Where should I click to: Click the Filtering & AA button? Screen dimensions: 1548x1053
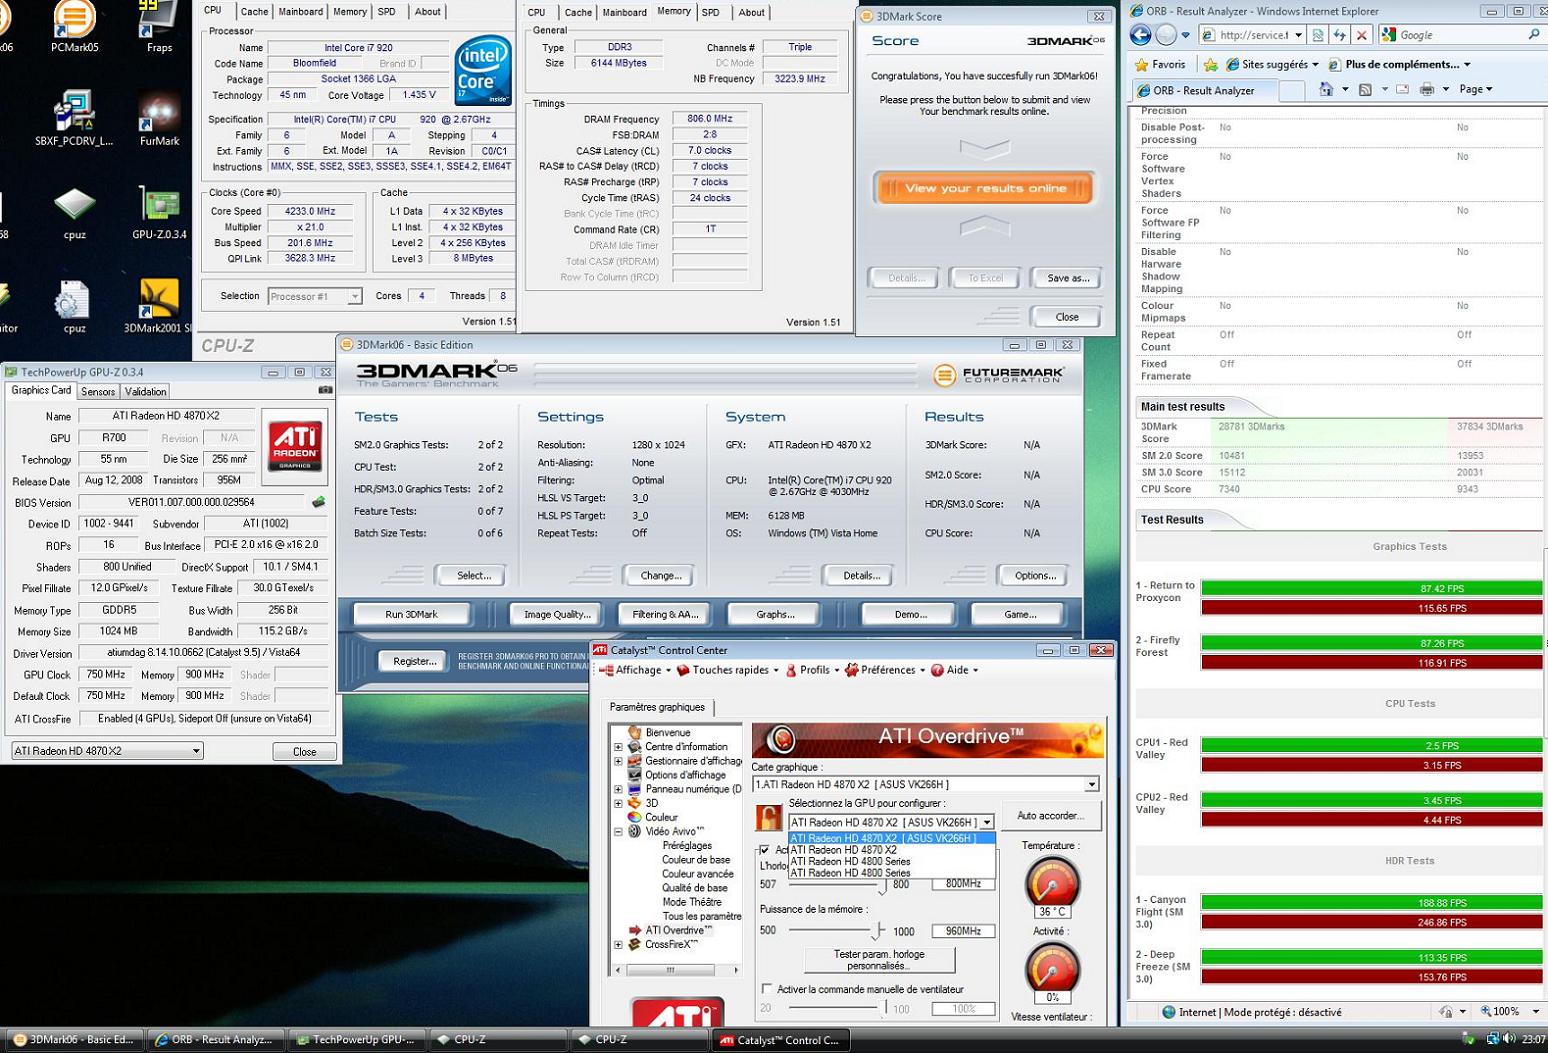coord(665,614)
